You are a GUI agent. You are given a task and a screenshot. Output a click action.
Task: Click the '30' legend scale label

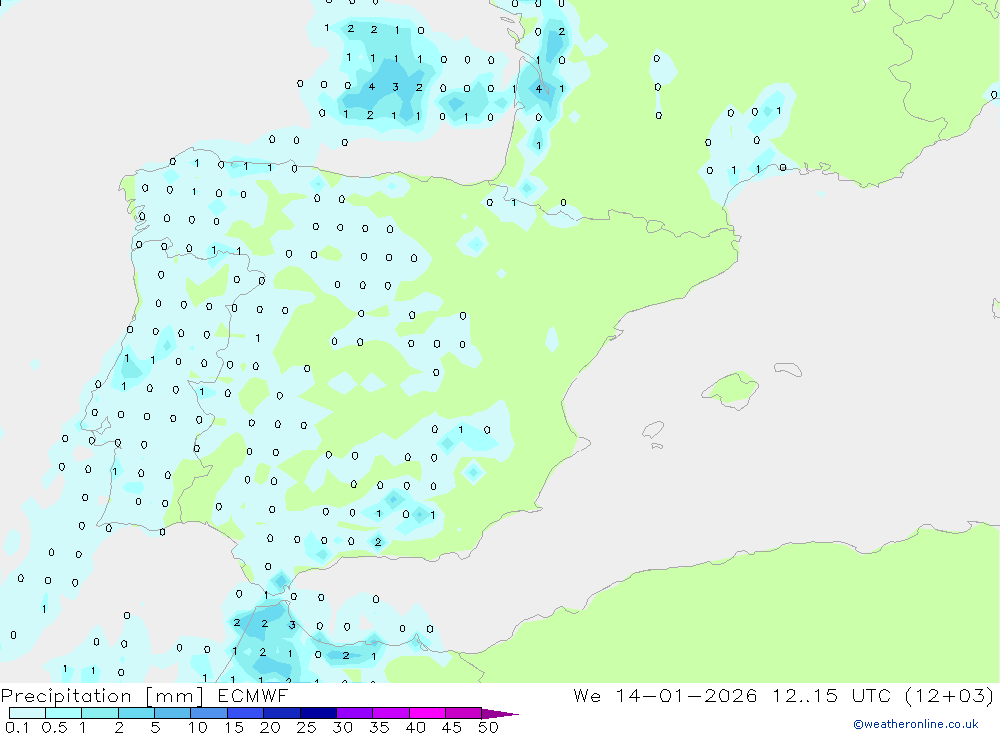tap(343, 727)
